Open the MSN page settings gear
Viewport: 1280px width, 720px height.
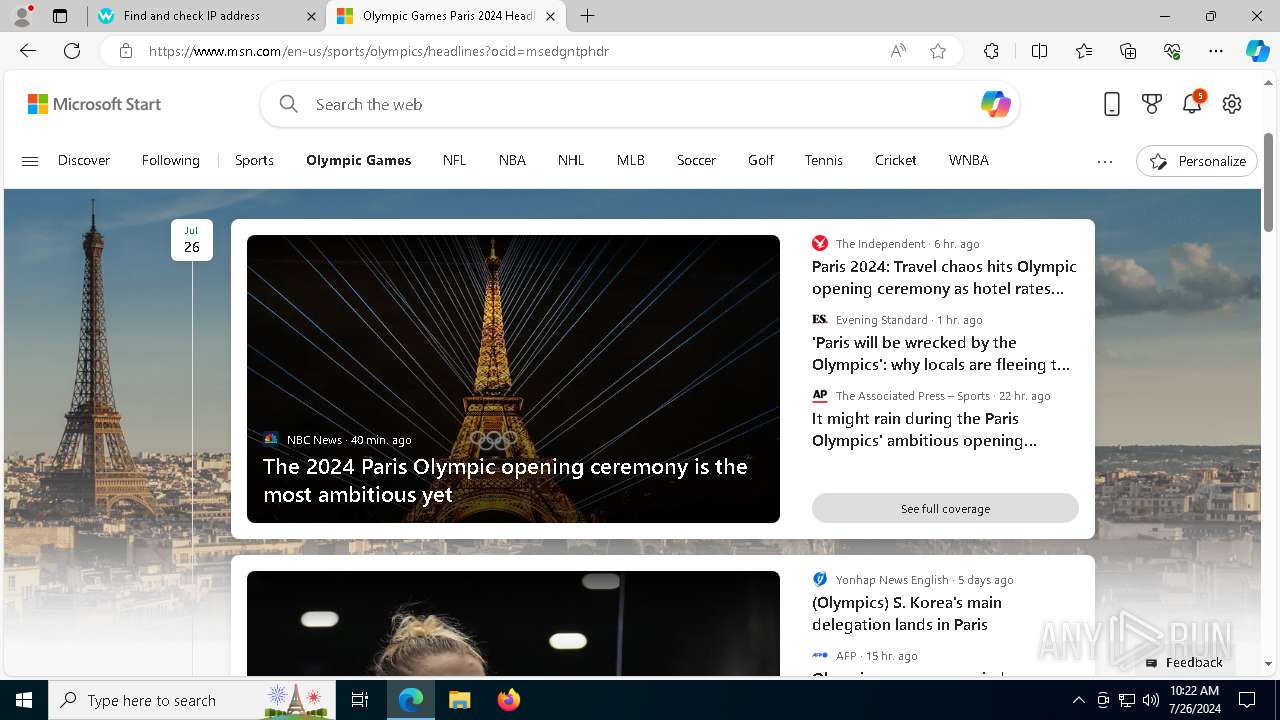click(x=1232, y=104)
